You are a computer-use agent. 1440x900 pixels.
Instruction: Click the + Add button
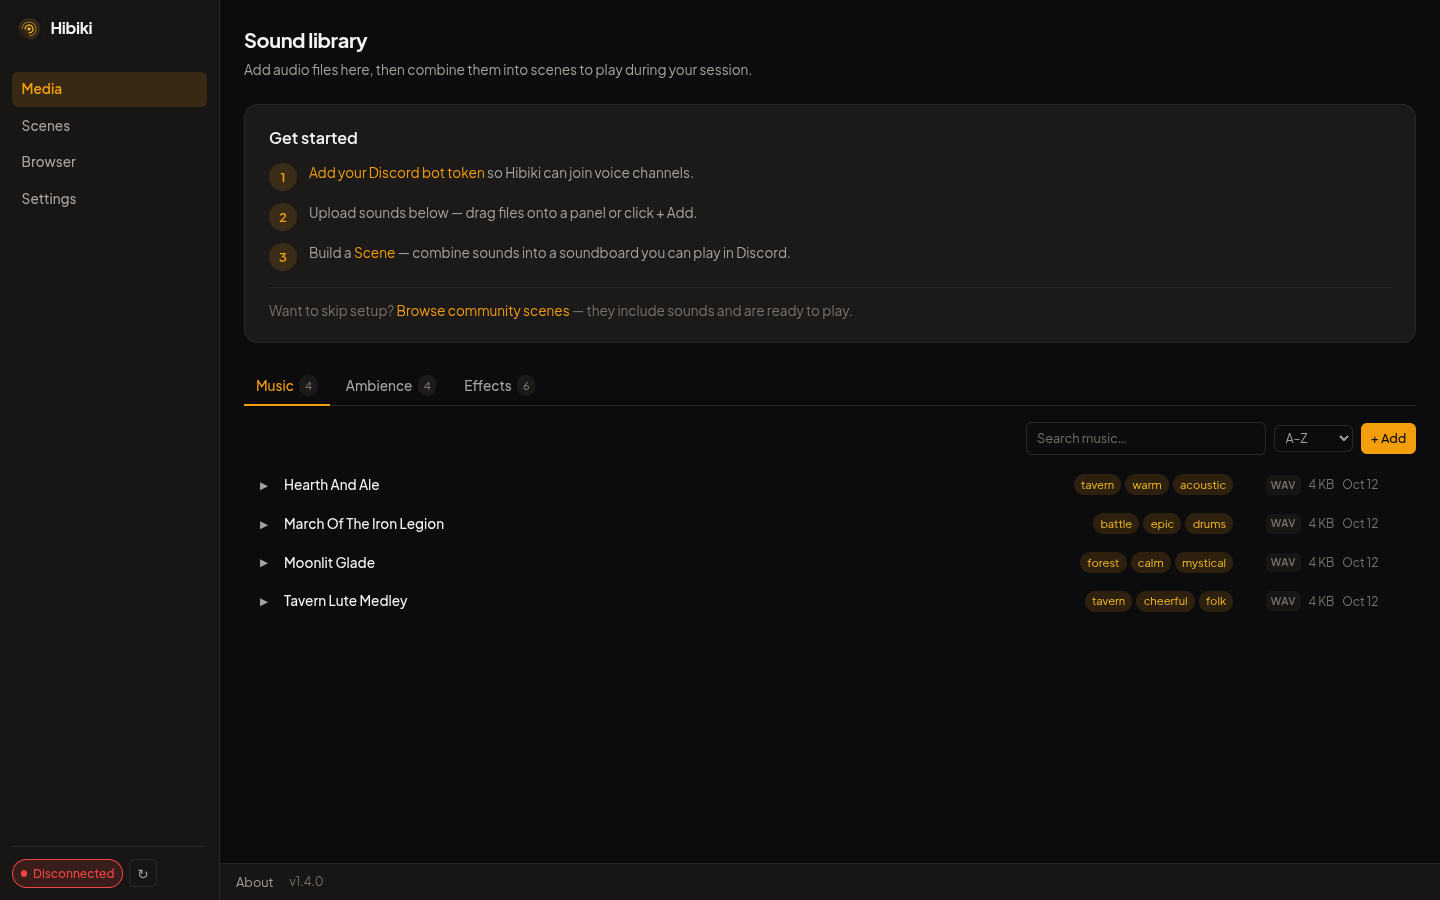1388,439
